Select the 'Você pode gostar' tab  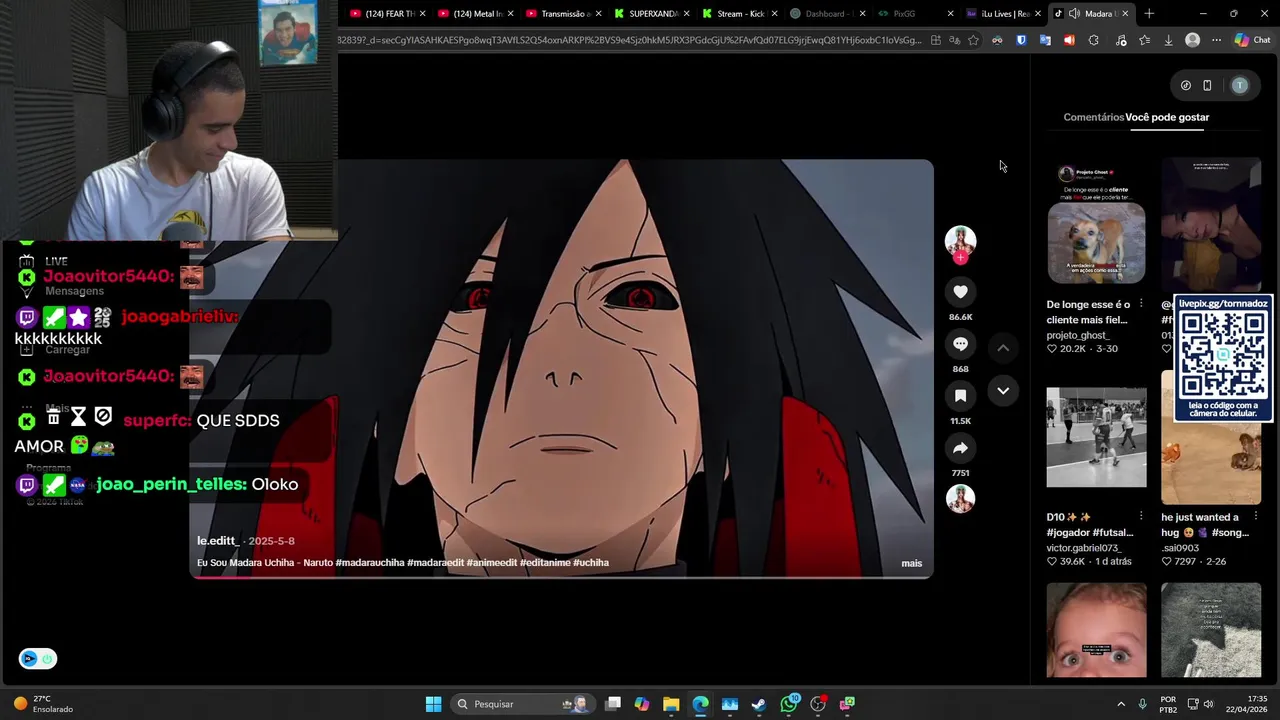(1167, 117)
